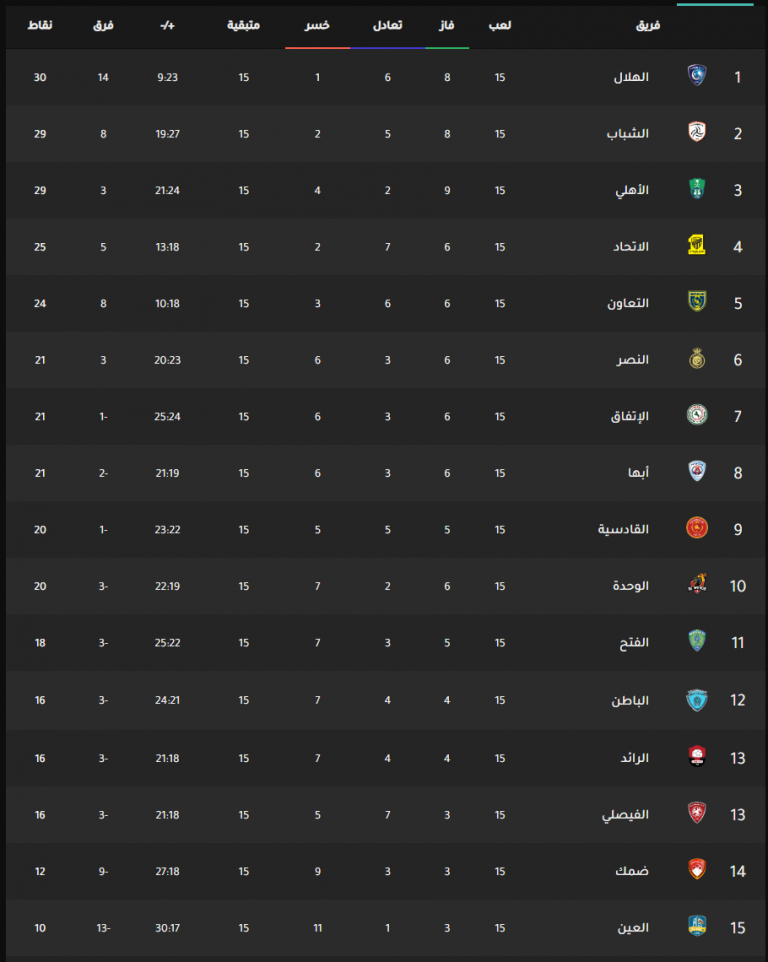Open team name الهلال
This screenshot has height=962, width=768.
click(x=631, y=77)
